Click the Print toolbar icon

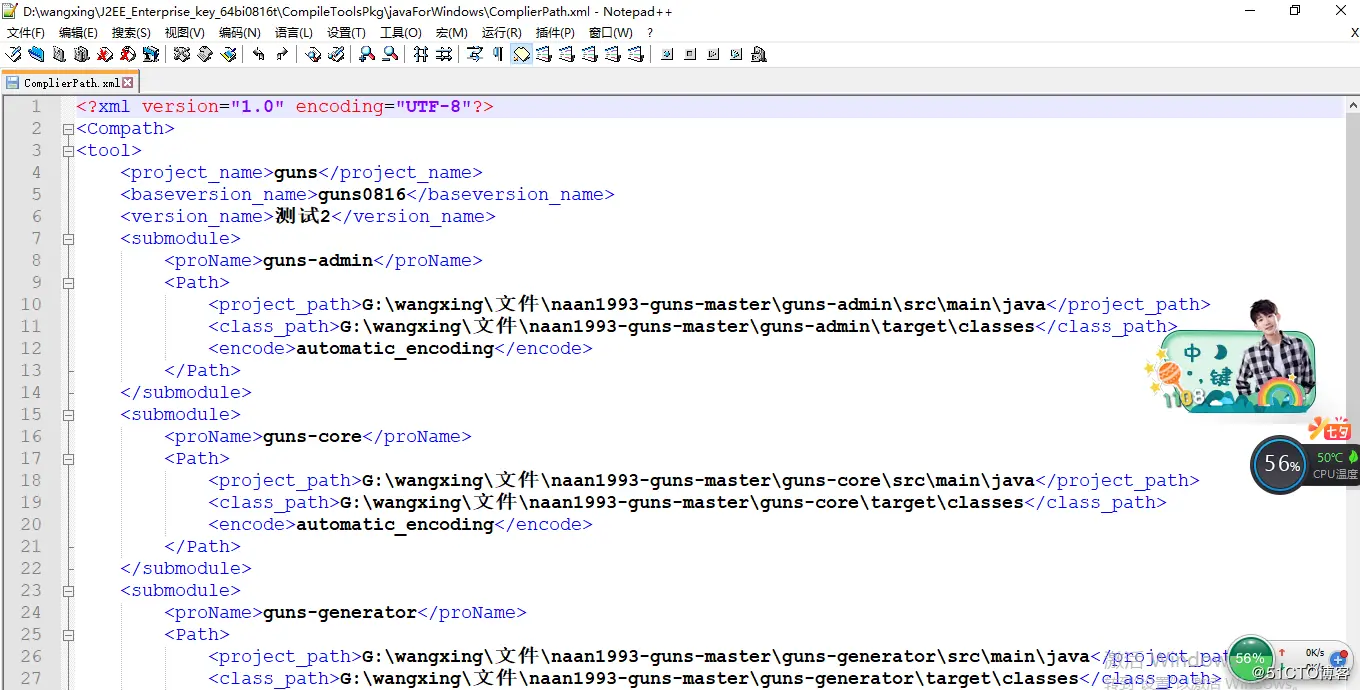151,54
